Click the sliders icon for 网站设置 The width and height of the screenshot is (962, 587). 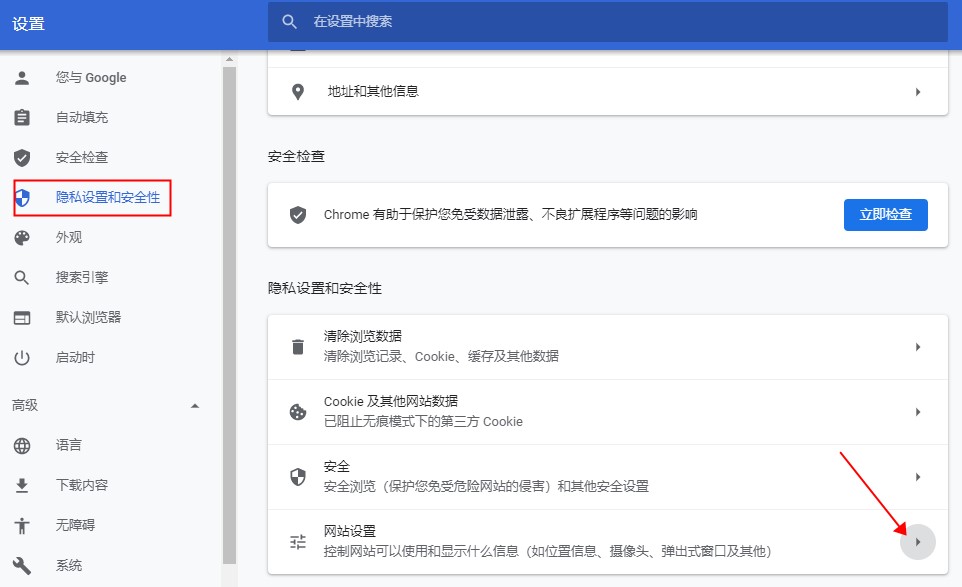tap(298, 542)
